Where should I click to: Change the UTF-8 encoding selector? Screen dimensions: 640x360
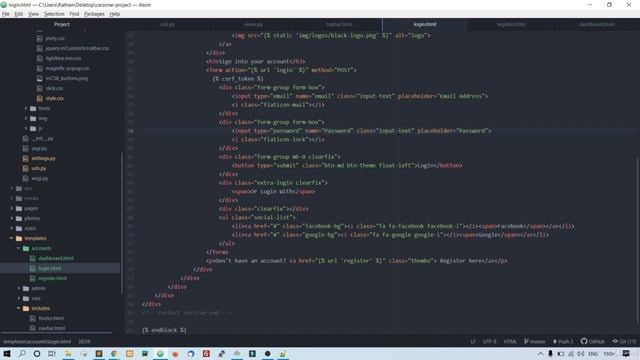coord(490,342)
